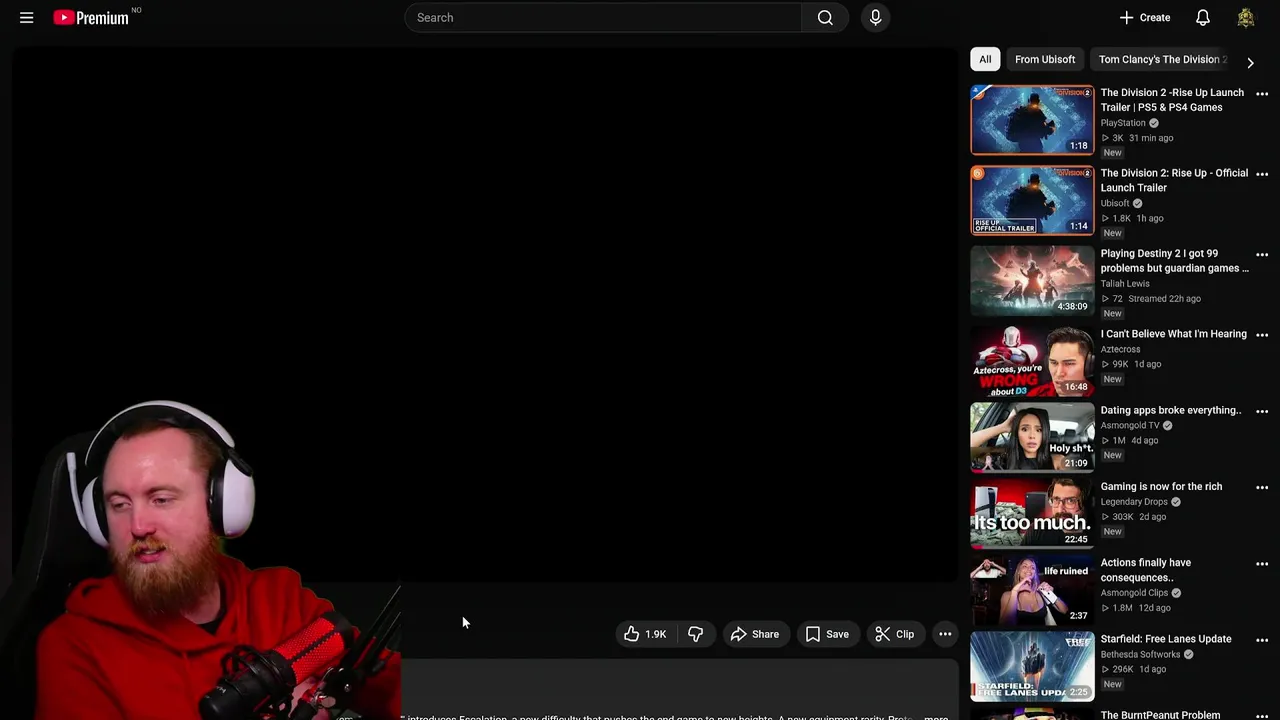Open the Legendary Drops channel link
This screenshot has width=1280, height=720.
coord(1134,502)
